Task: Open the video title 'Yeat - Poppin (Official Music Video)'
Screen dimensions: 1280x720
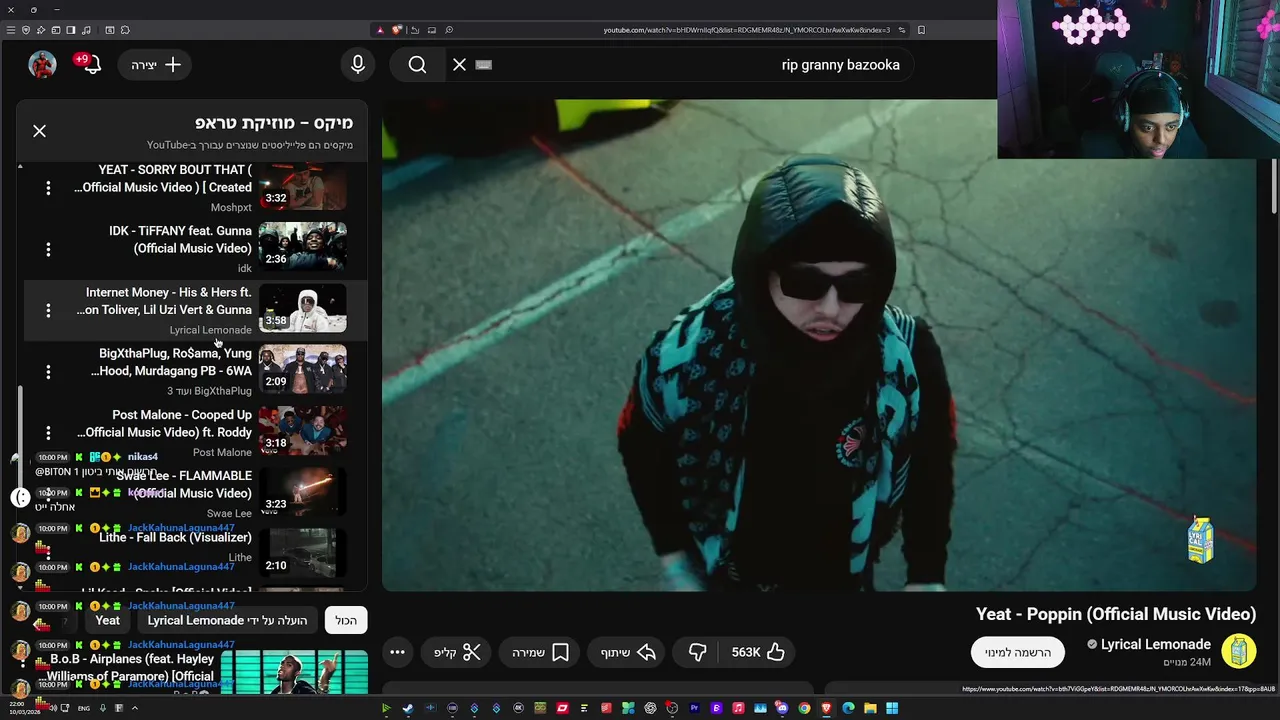Action: [x=1116, y=615]
